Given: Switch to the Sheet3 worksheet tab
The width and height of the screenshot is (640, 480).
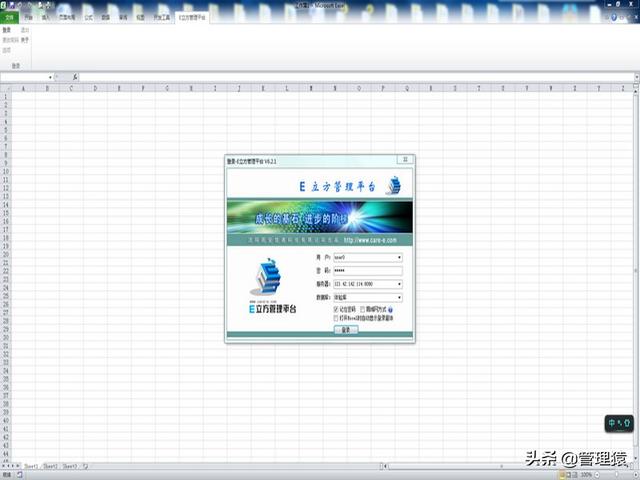Looking at the screenshot, I should click(x=69, y=466).
